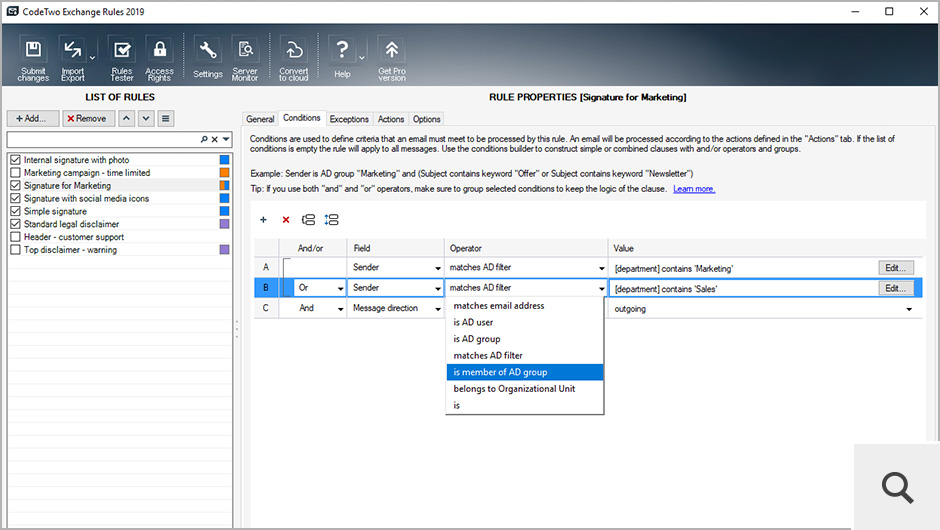Open Field dropdown in row B
This screenshot has height=530, width=940.
pos(438,288)
